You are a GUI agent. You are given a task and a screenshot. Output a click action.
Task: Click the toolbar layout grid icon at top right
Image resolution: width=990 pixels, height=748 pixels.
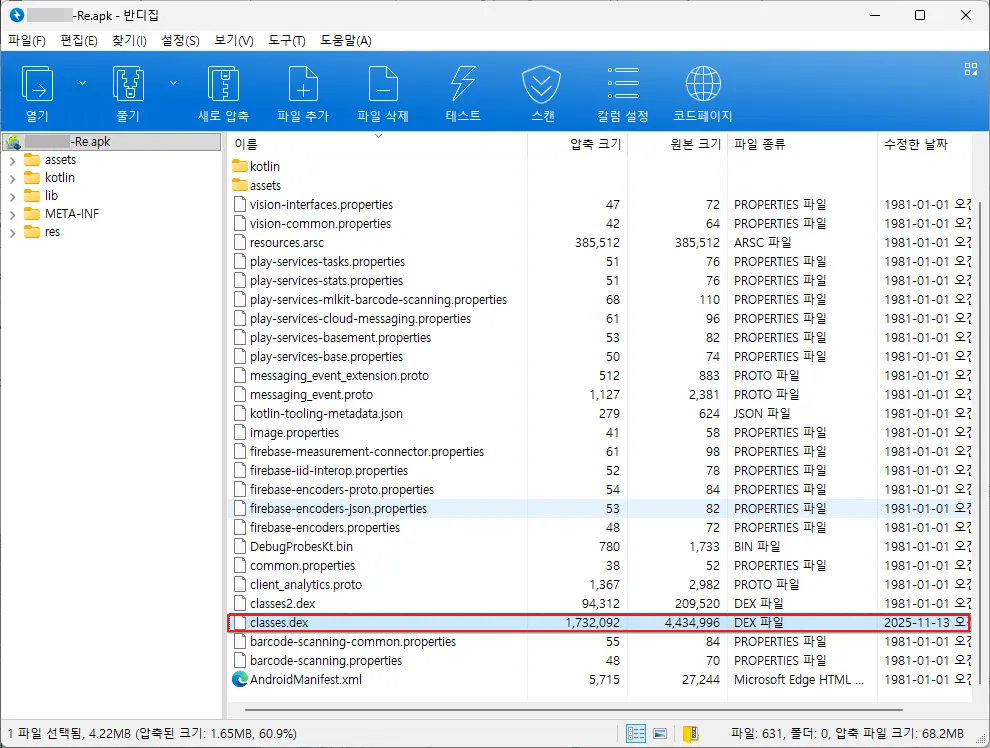click(971, 69)
